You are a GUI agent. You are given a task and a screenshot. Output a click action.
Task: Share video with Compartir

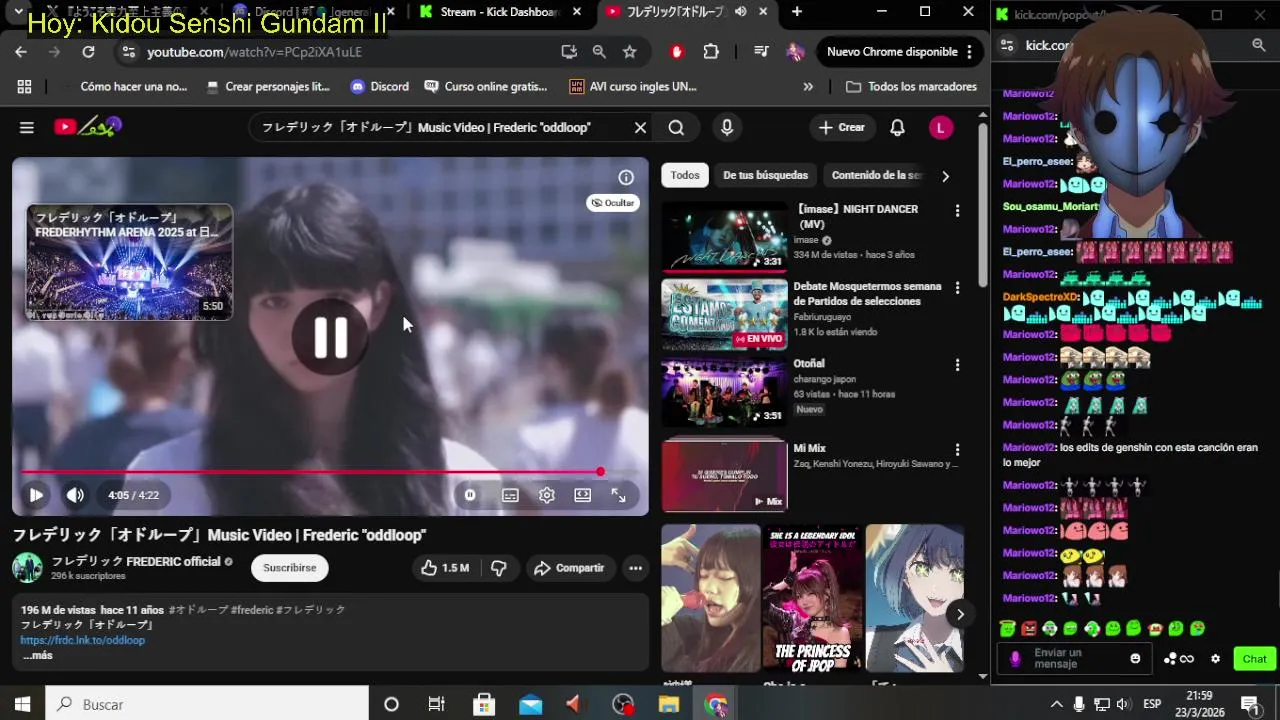[x=569, y=568]
